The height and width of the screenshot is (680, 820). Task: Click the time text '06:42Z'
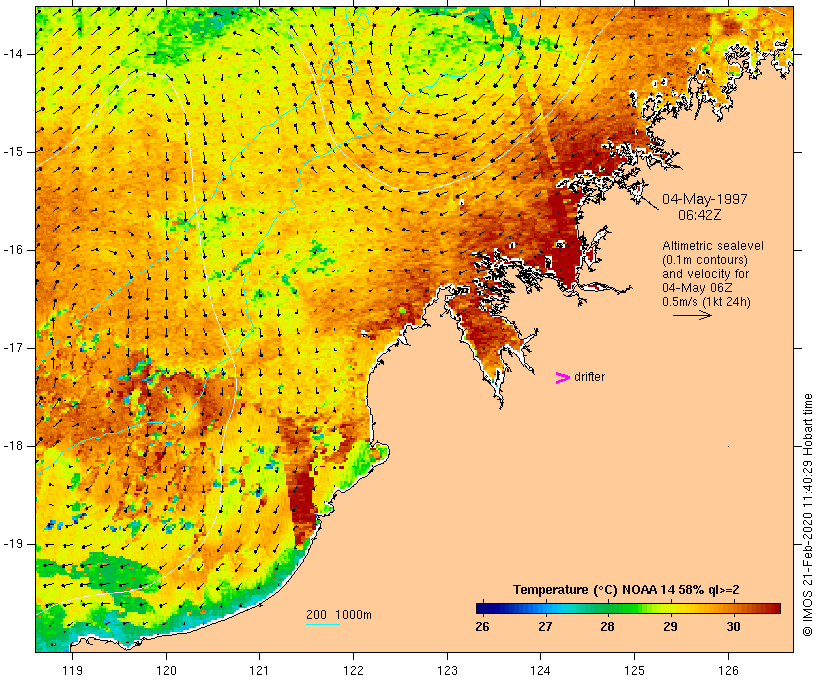click(x=700, y=215)
